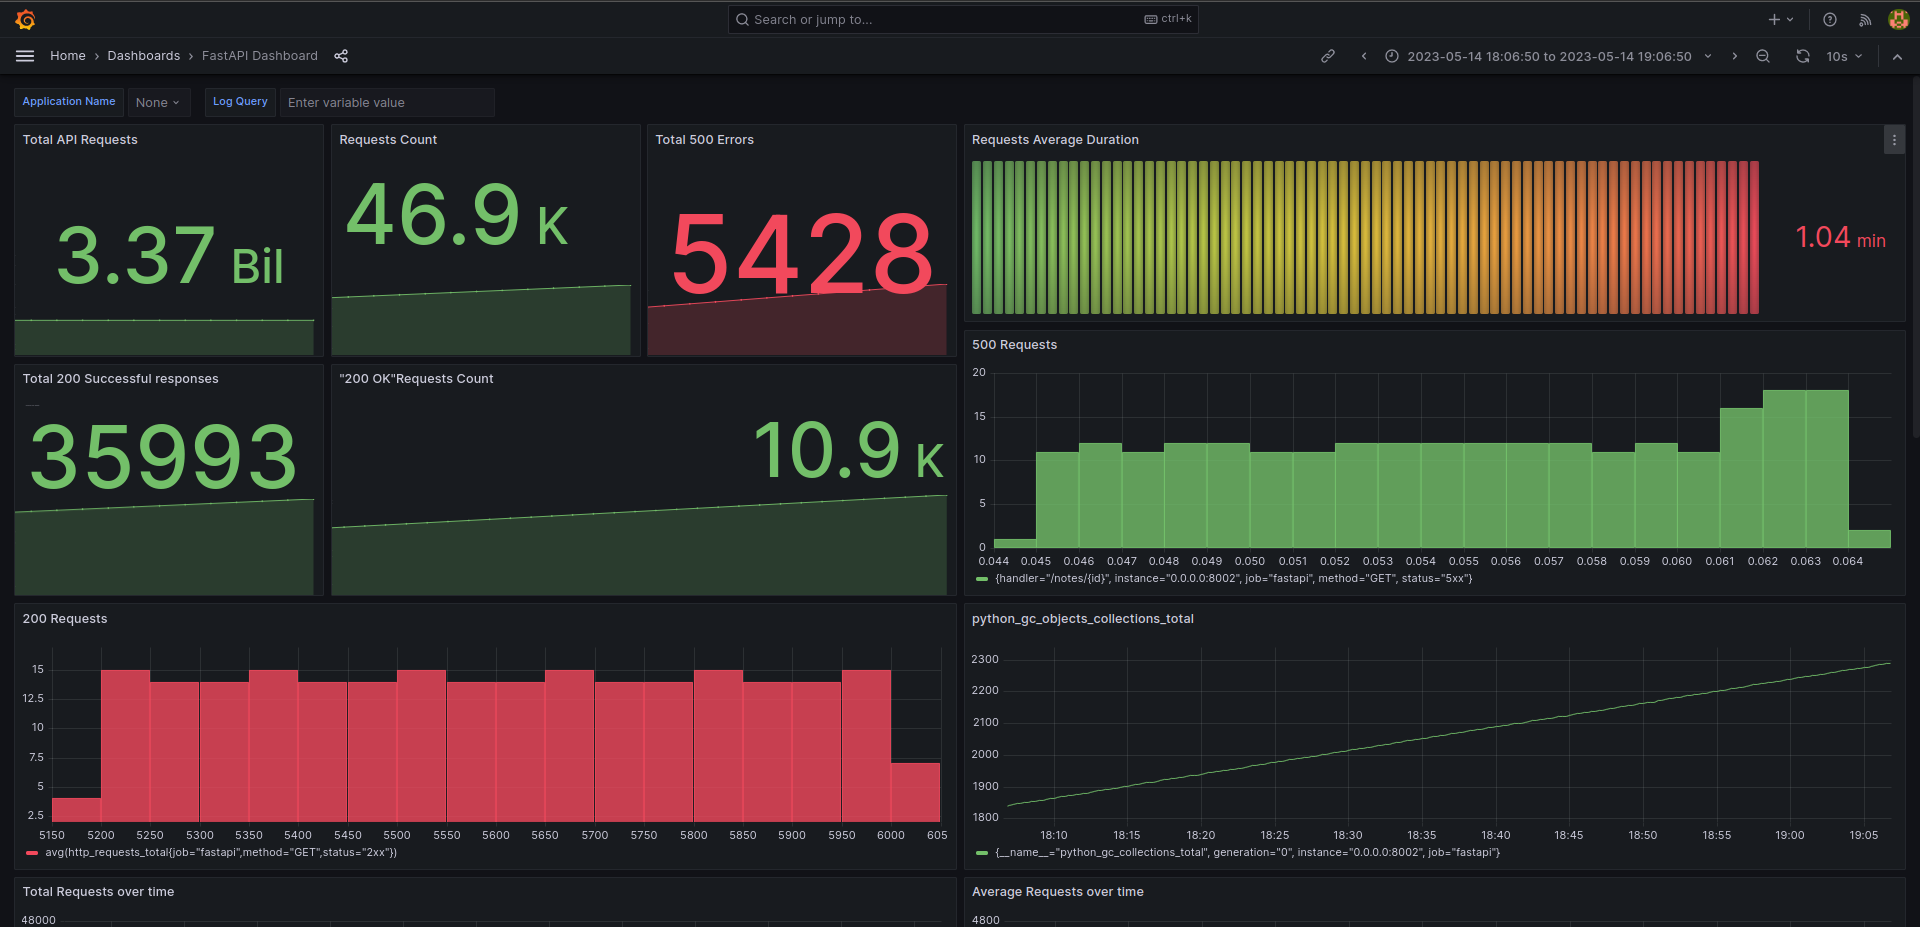The image size is (1920, 927).
Task: Go to Dashboards breadcrumb
Action: point(144,56)
